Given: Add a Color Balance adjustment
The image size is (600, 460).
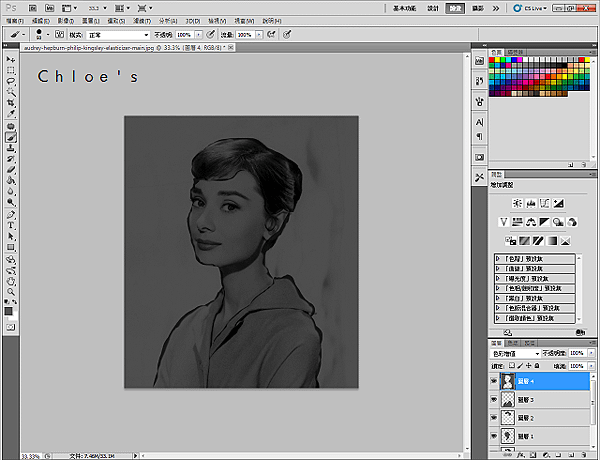Looking at the screenshot, I should point(531,222).
